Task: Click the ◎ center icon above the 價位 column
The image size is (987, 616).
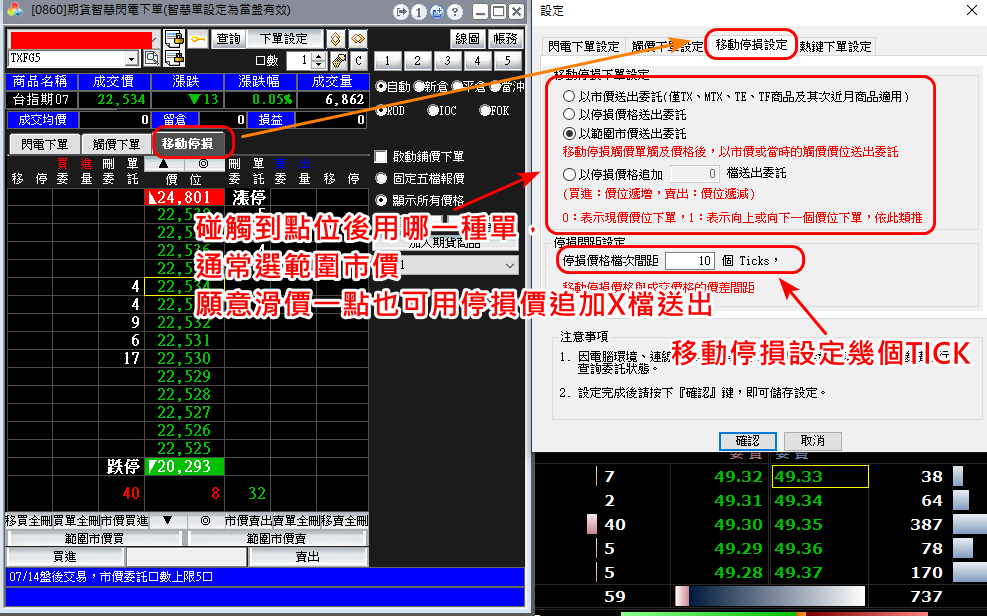Action: pyautogui.click(x=203, y=164)
